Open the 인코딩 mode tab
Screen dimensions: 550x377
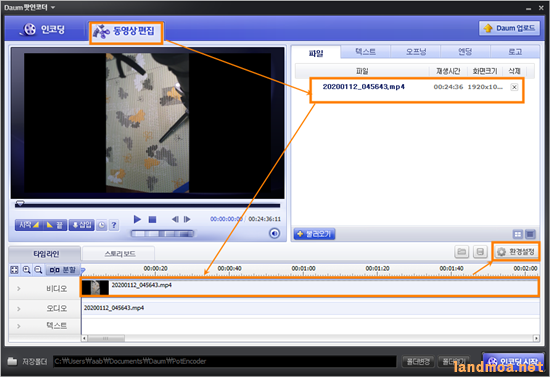click(x=44, y=29)
